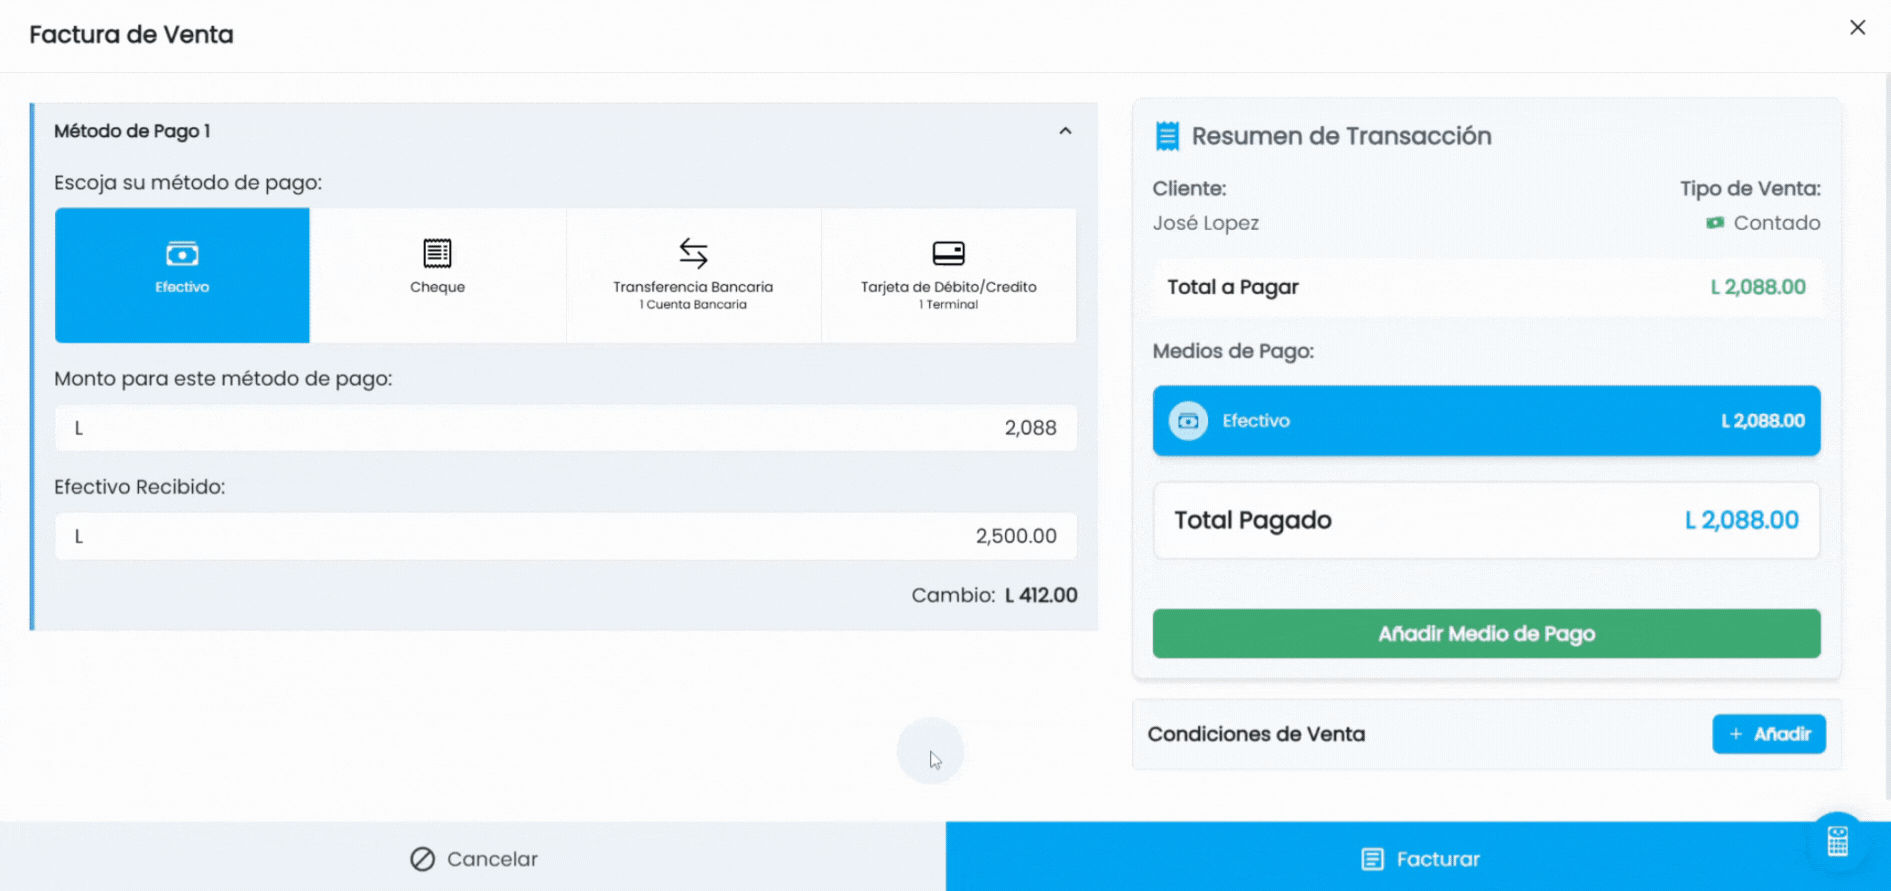
Task: Select Transferencia Bancaria payment option
Action: tap(693, 275)
